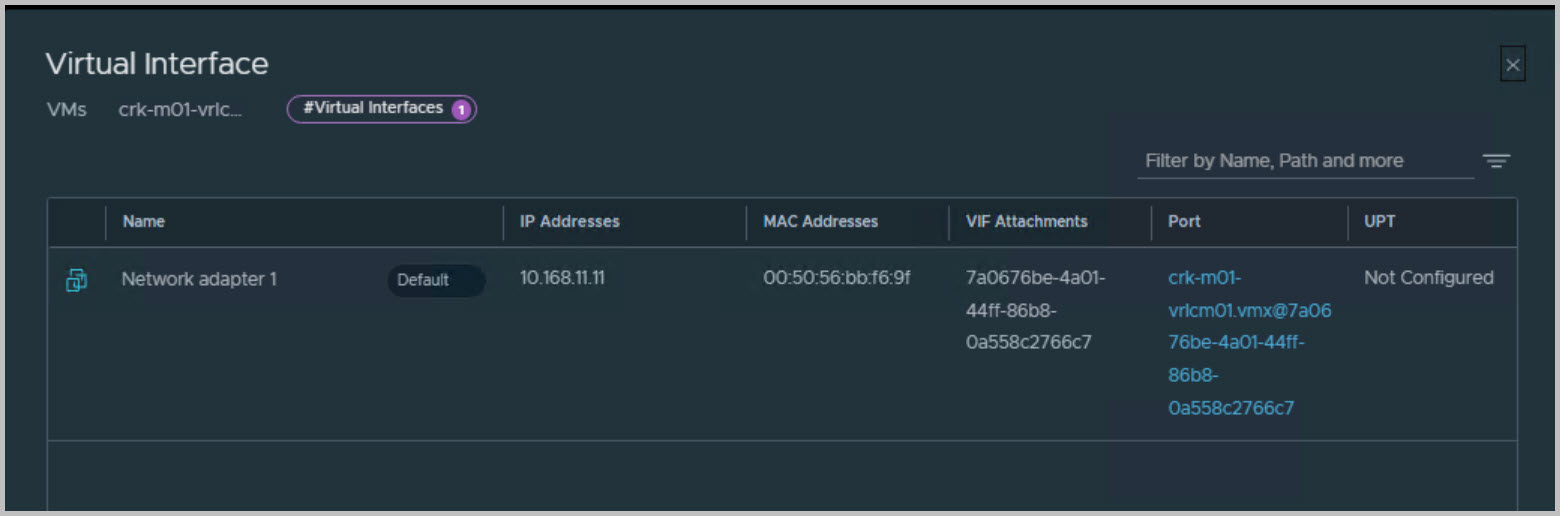This screenshot has width=1560, height=516.
Task: Select the #Virtual Interfaces tag
Action: 373,108
